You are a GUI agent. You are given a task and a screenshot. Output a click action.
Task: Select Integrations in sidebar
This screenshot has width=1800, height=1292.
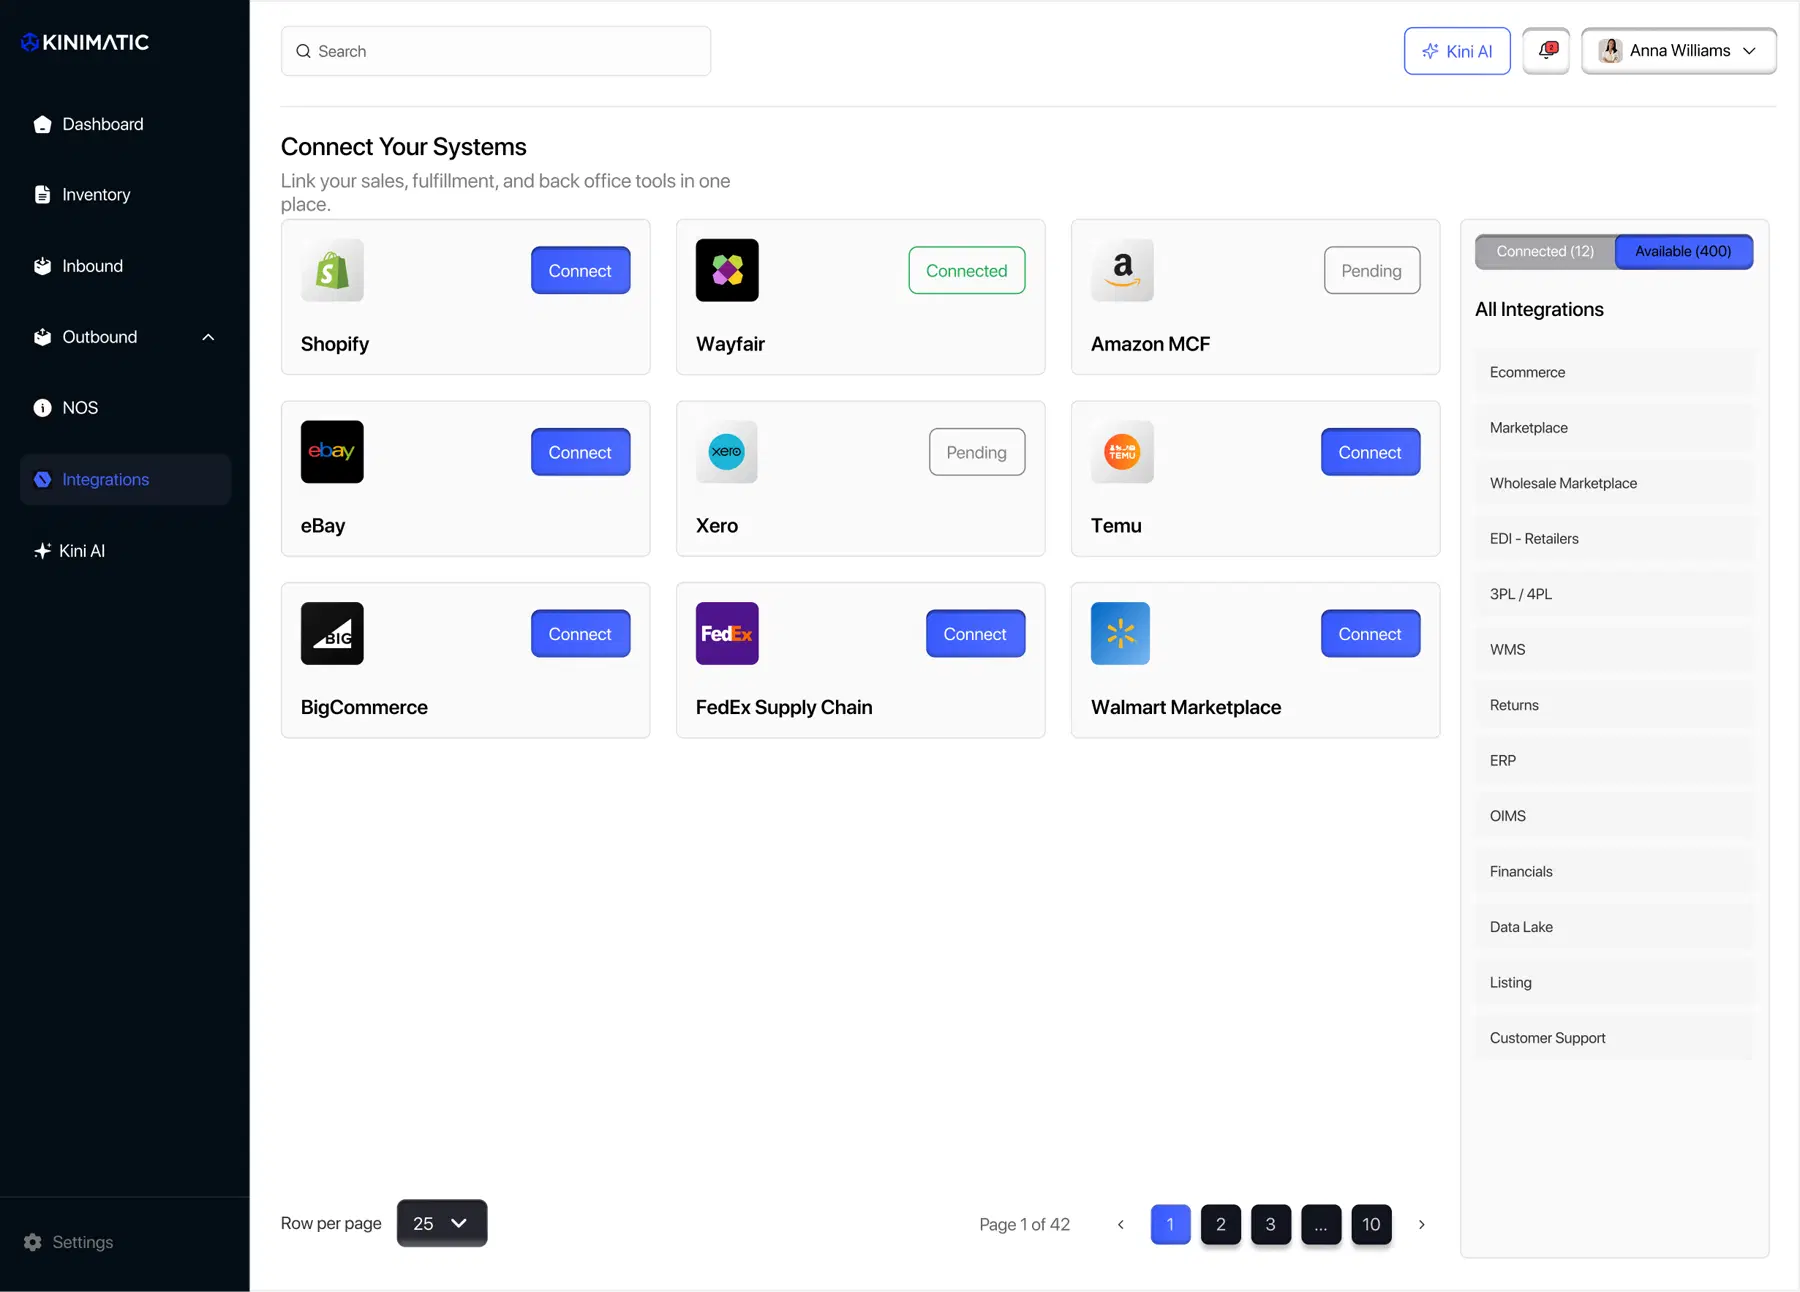125,479
